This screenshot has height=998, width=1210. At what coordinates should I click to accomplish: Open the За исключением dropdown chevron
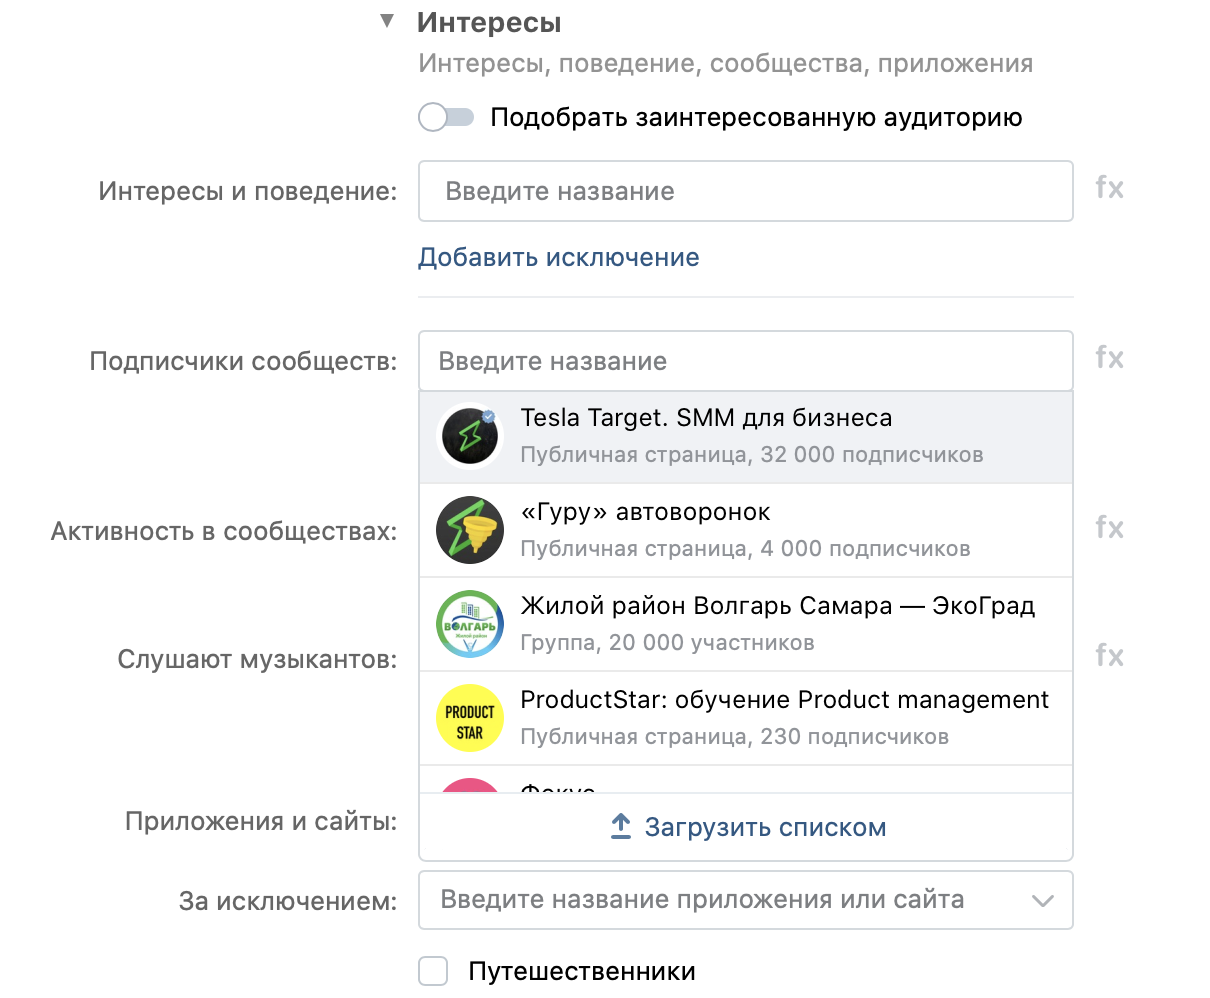1043,901
